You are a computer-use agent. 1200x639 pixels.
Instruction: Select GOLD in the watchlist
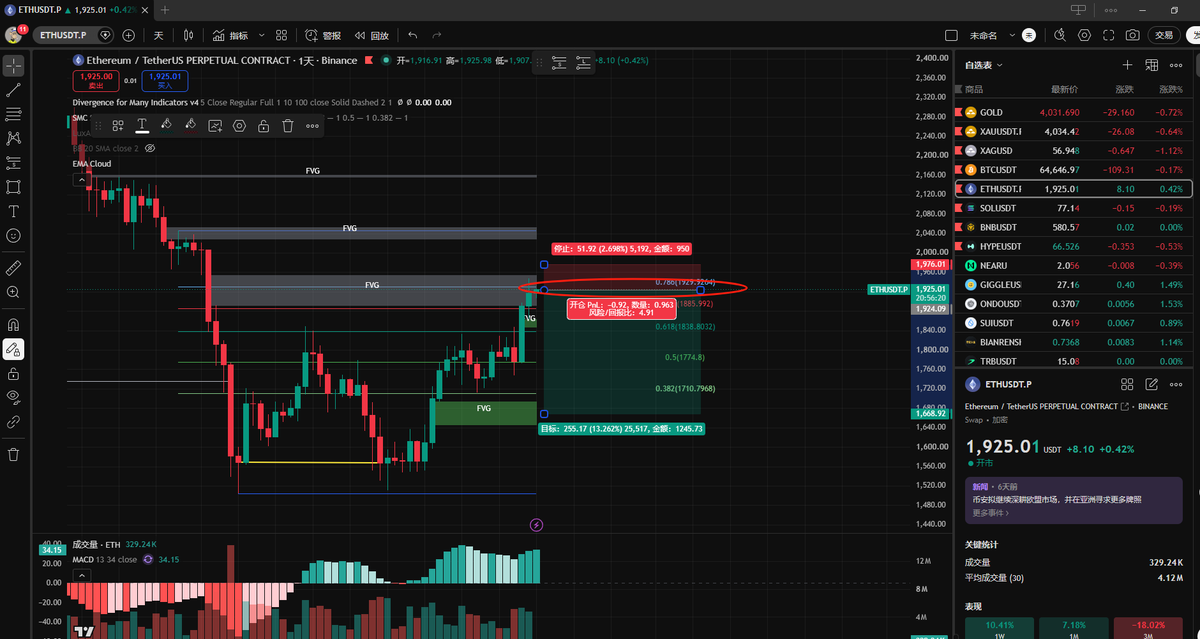point(1073,112)
